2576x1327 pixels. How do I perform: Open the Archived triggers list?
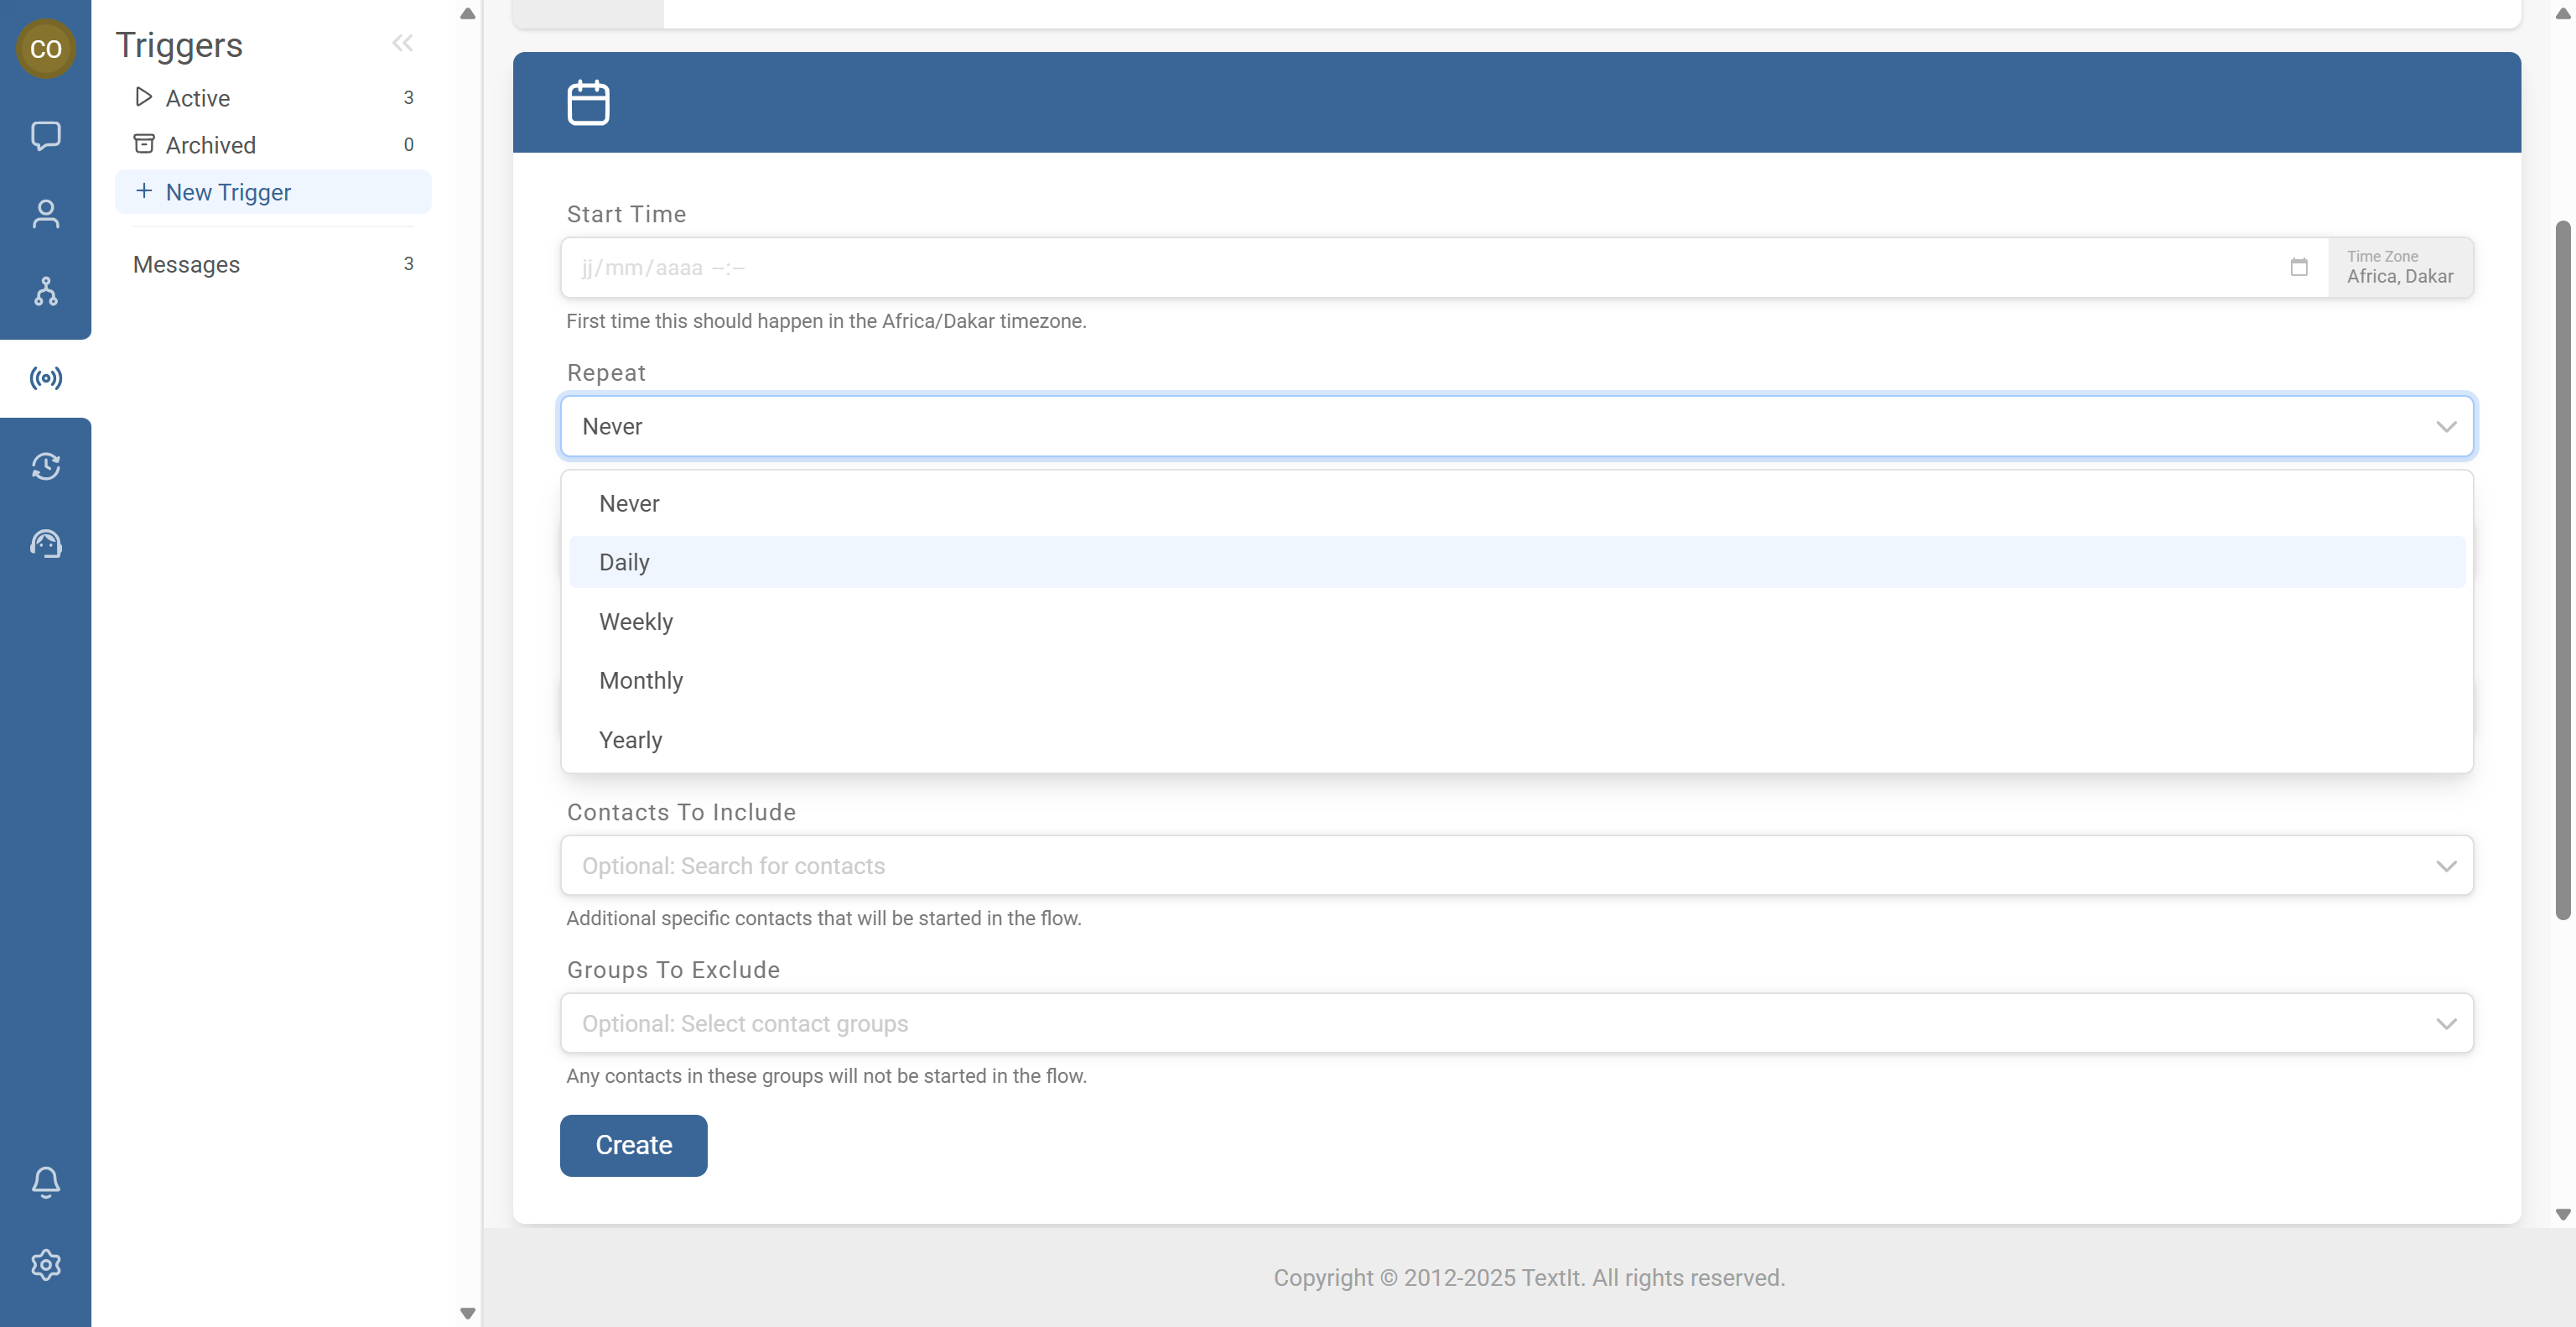tap(211, 145)
